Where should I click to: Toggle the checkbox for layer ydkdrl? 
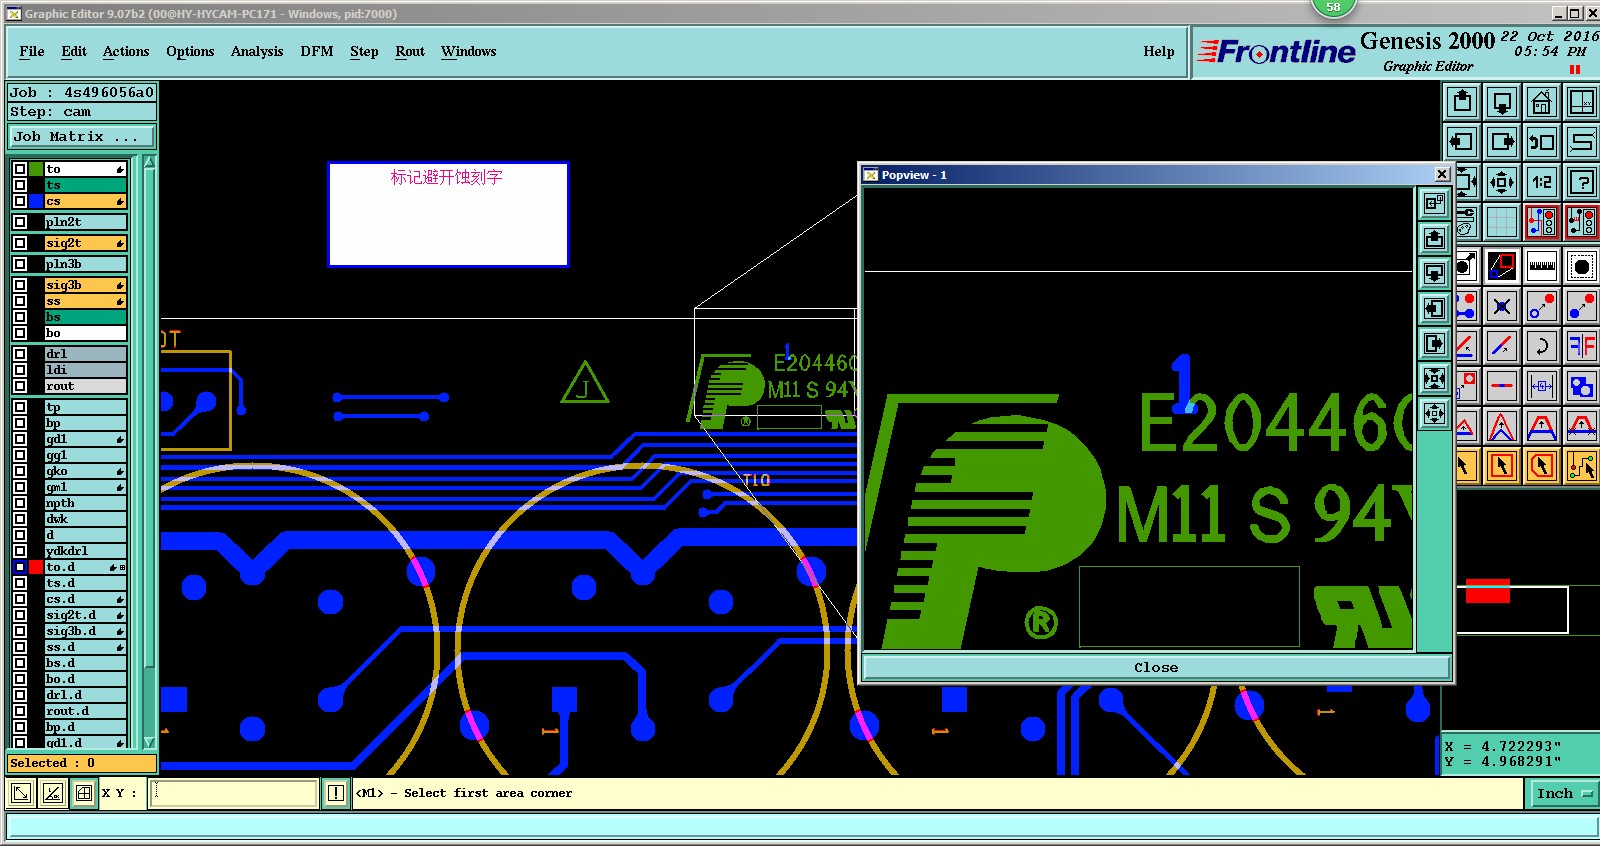(20, 551)
